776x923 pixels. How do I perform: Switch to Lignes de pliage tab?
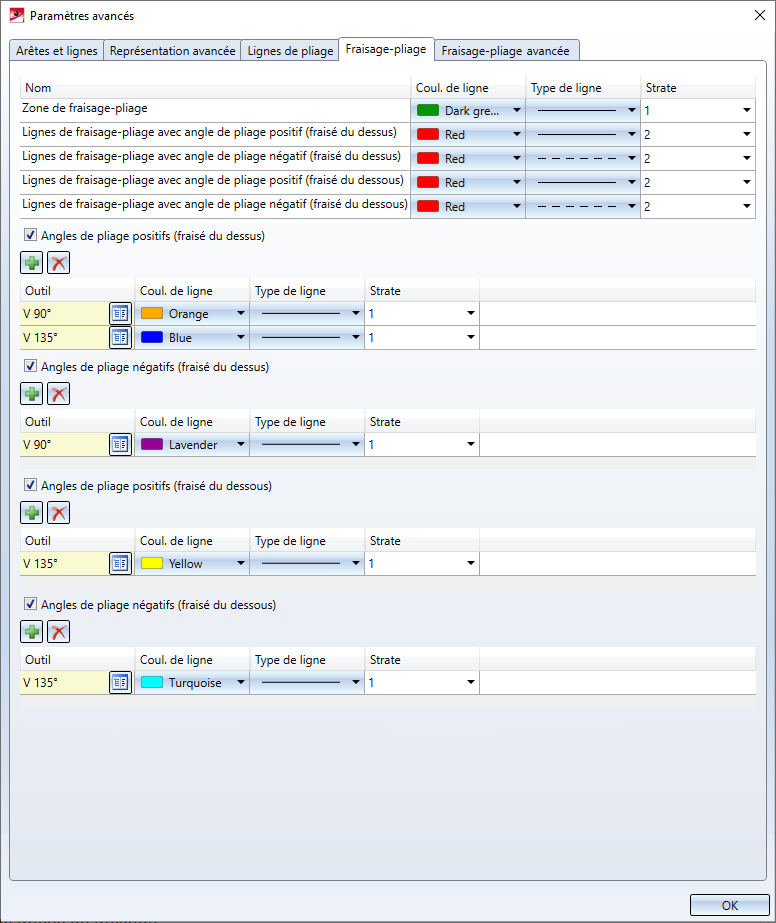tap(289, 51)
